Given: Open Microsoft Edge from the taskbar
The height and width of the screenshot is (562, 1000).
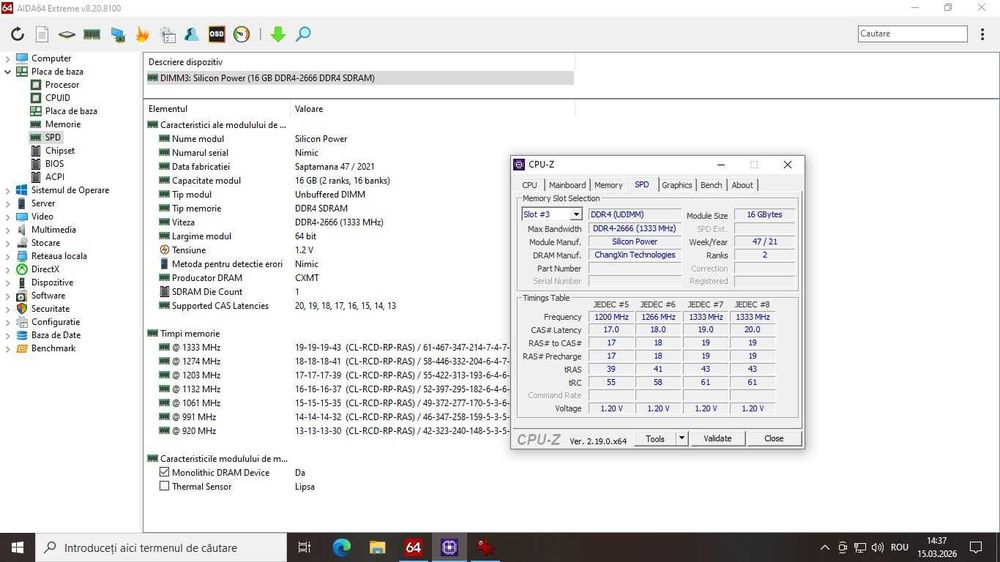Looking at the screenshot, I should pos(342,547).
